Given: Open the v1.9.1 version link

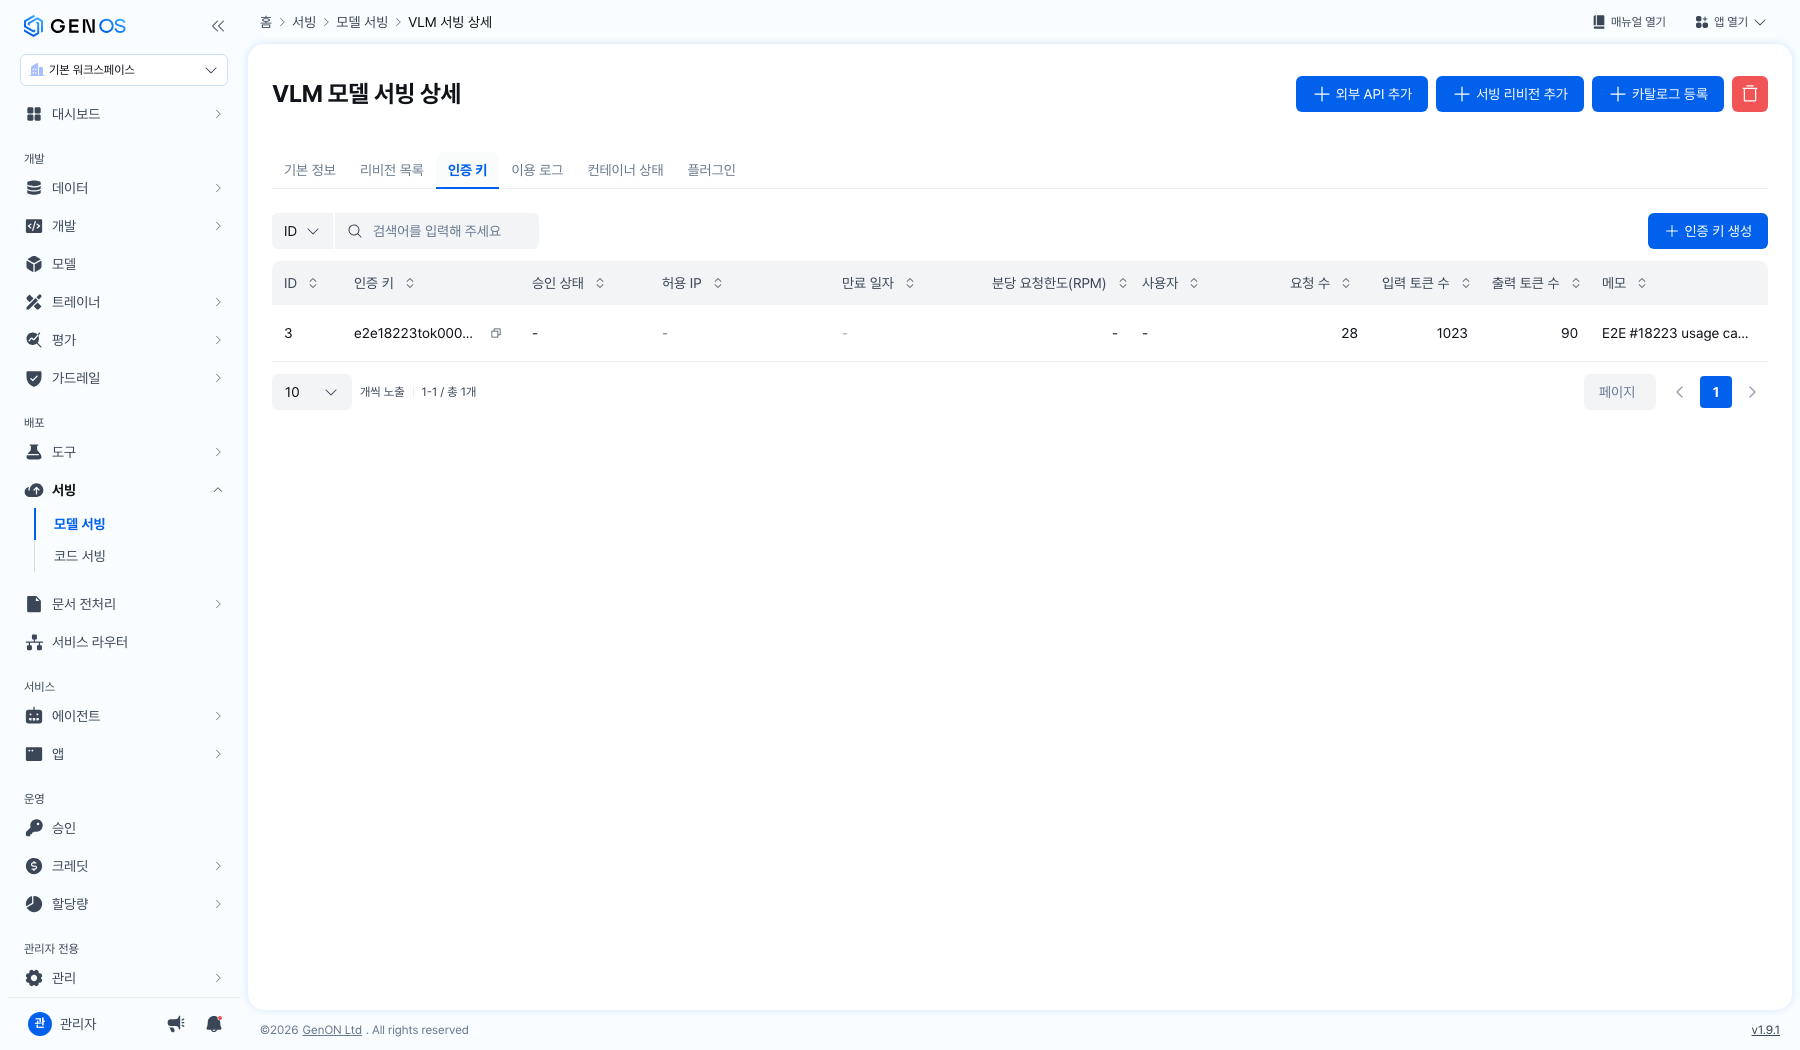Looking at the screenshot, I should coord(1765,1030).
